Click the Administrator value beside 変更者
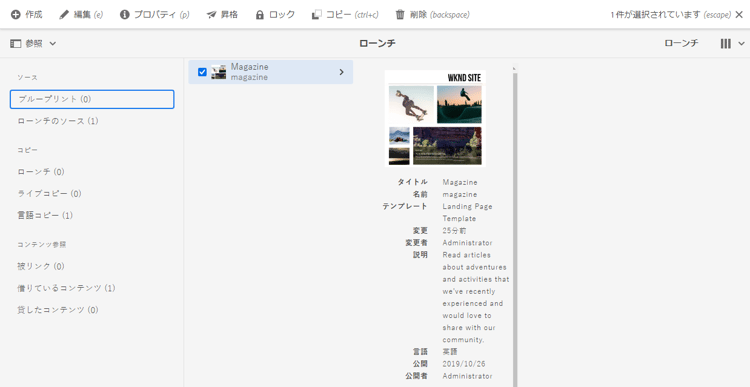 tap(467, 243)
